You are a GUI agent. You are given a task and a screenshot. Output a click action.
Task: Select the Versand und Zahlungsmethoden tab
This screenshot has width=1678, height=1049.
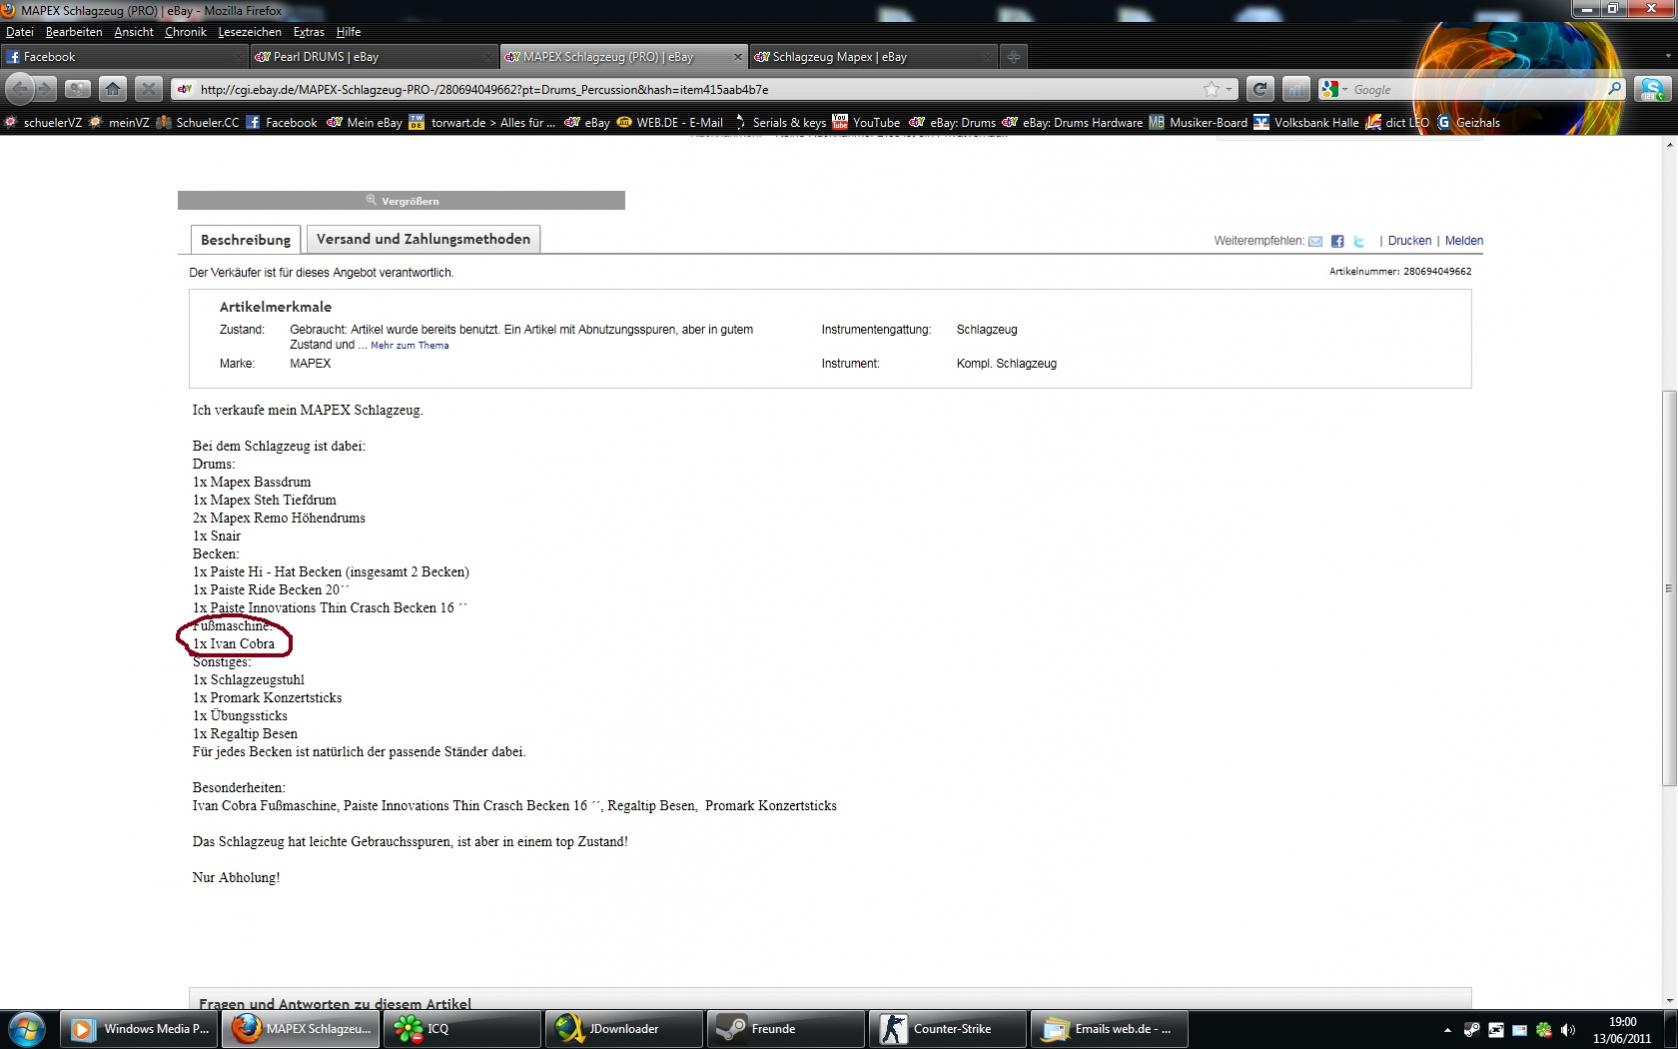click(423, 239)
